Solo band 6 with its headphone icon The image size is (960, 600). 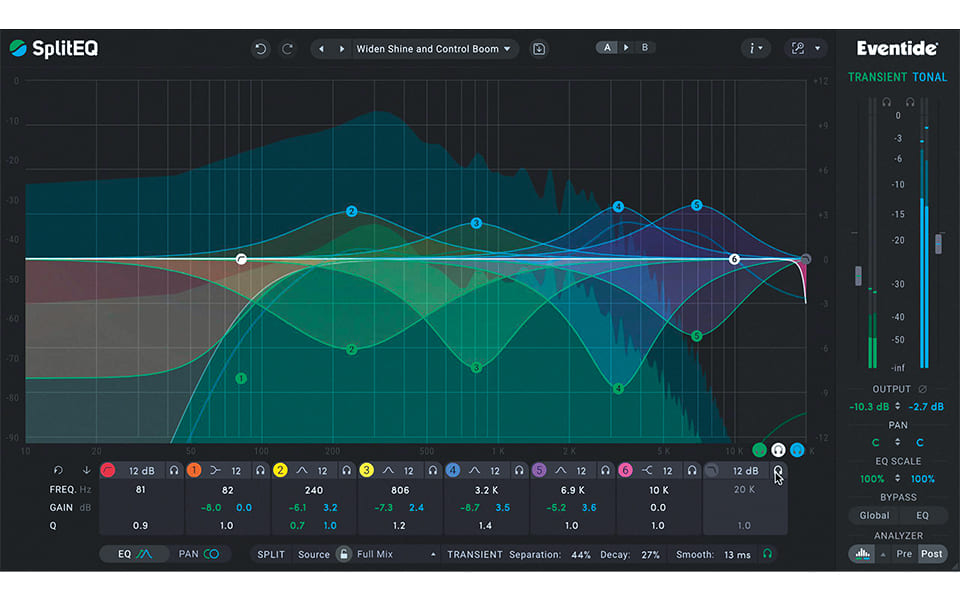[692, 470]
